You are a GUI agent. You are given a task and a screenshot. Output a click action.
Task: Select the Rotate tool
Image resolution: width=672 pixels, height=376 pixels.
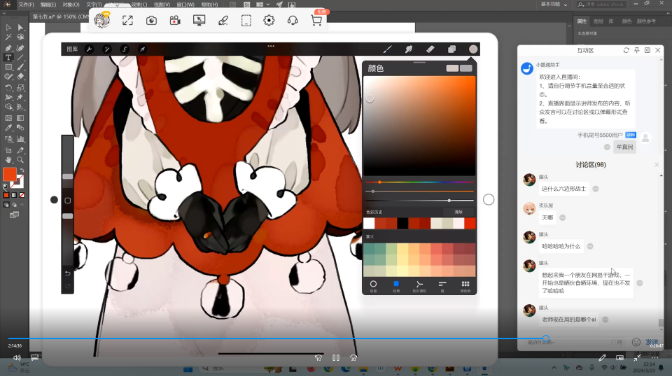[8, 87]
